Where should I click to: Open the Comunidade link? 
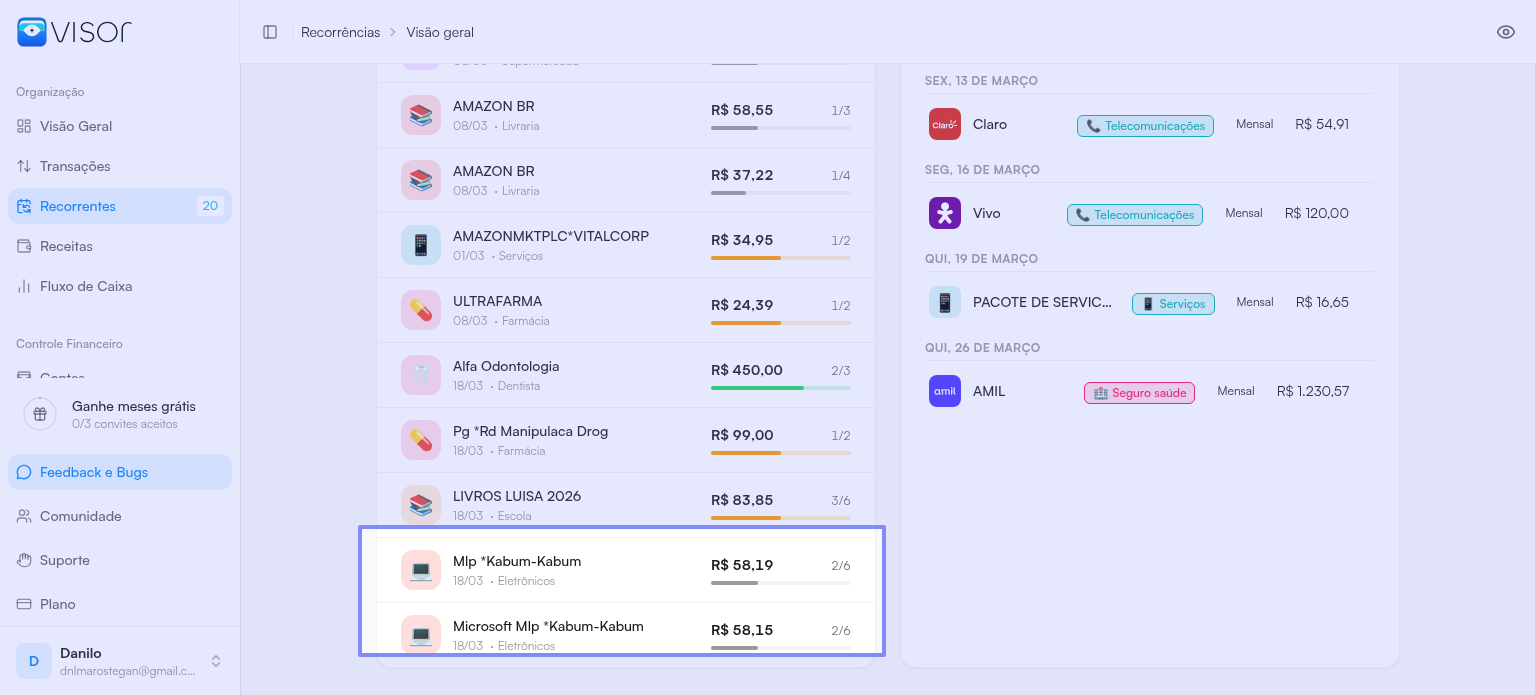[x=80, y=516]
